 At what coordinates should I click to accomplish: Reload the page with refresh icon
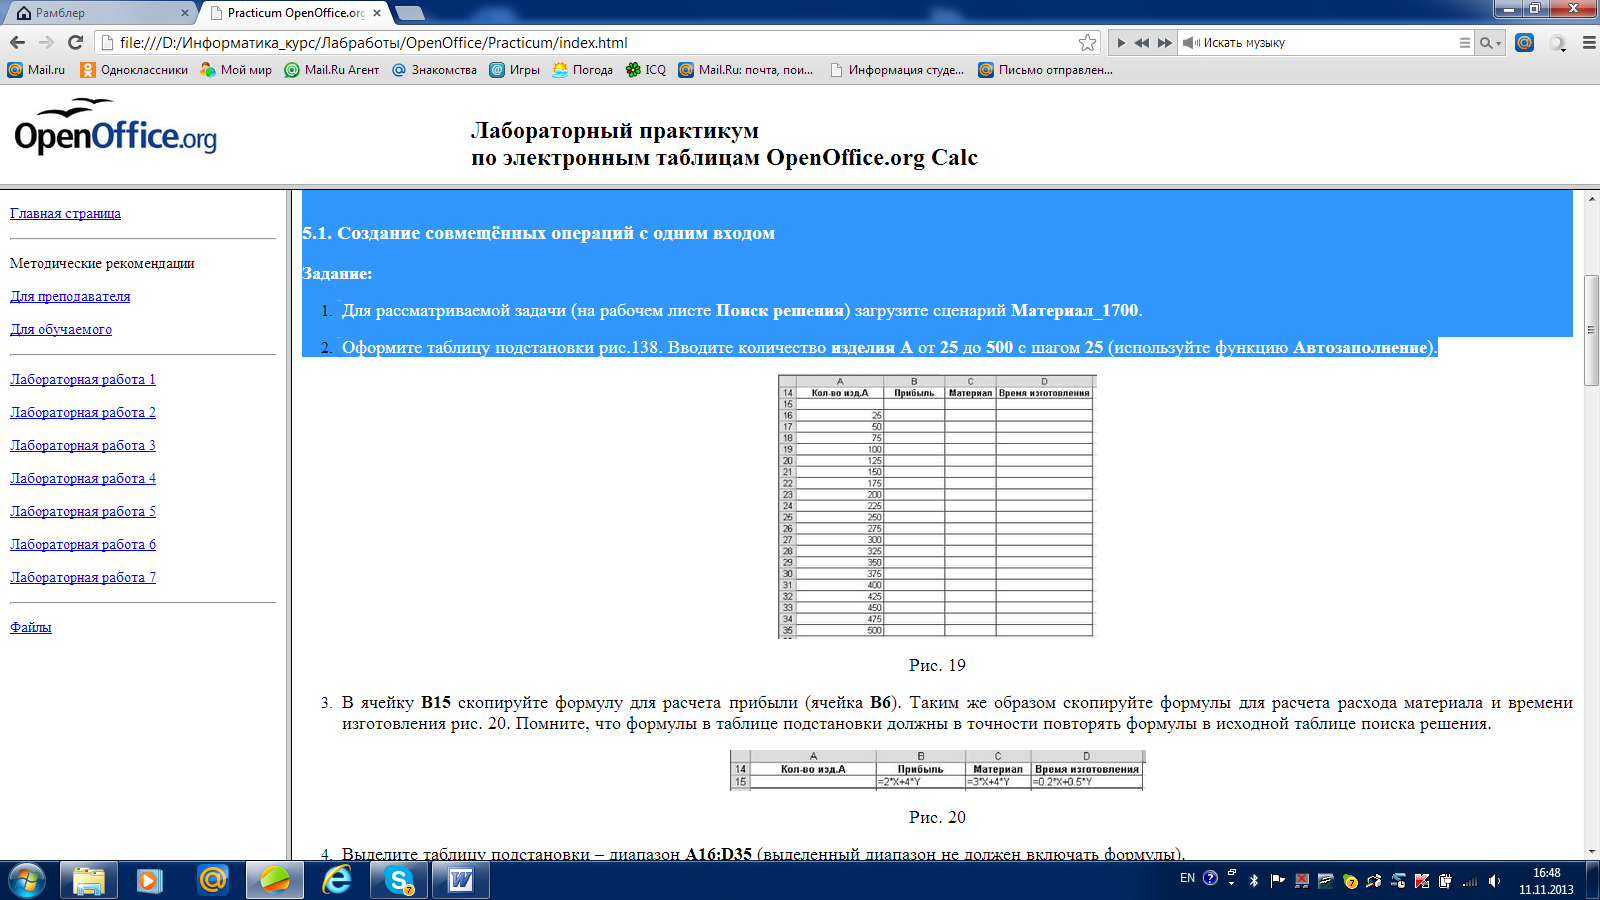(75, 42)
